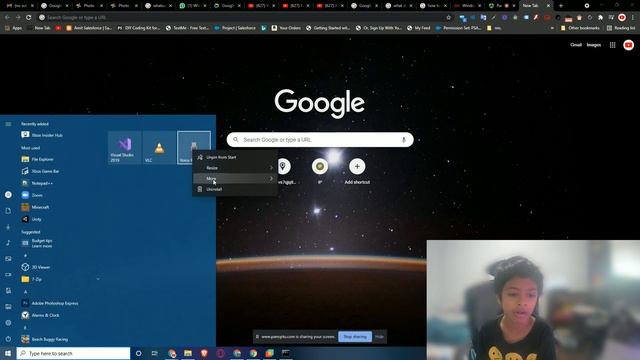Open Documents from the Start menu rail
The height and width of the screenshot is (360, 640).
(x=8, y=211)
